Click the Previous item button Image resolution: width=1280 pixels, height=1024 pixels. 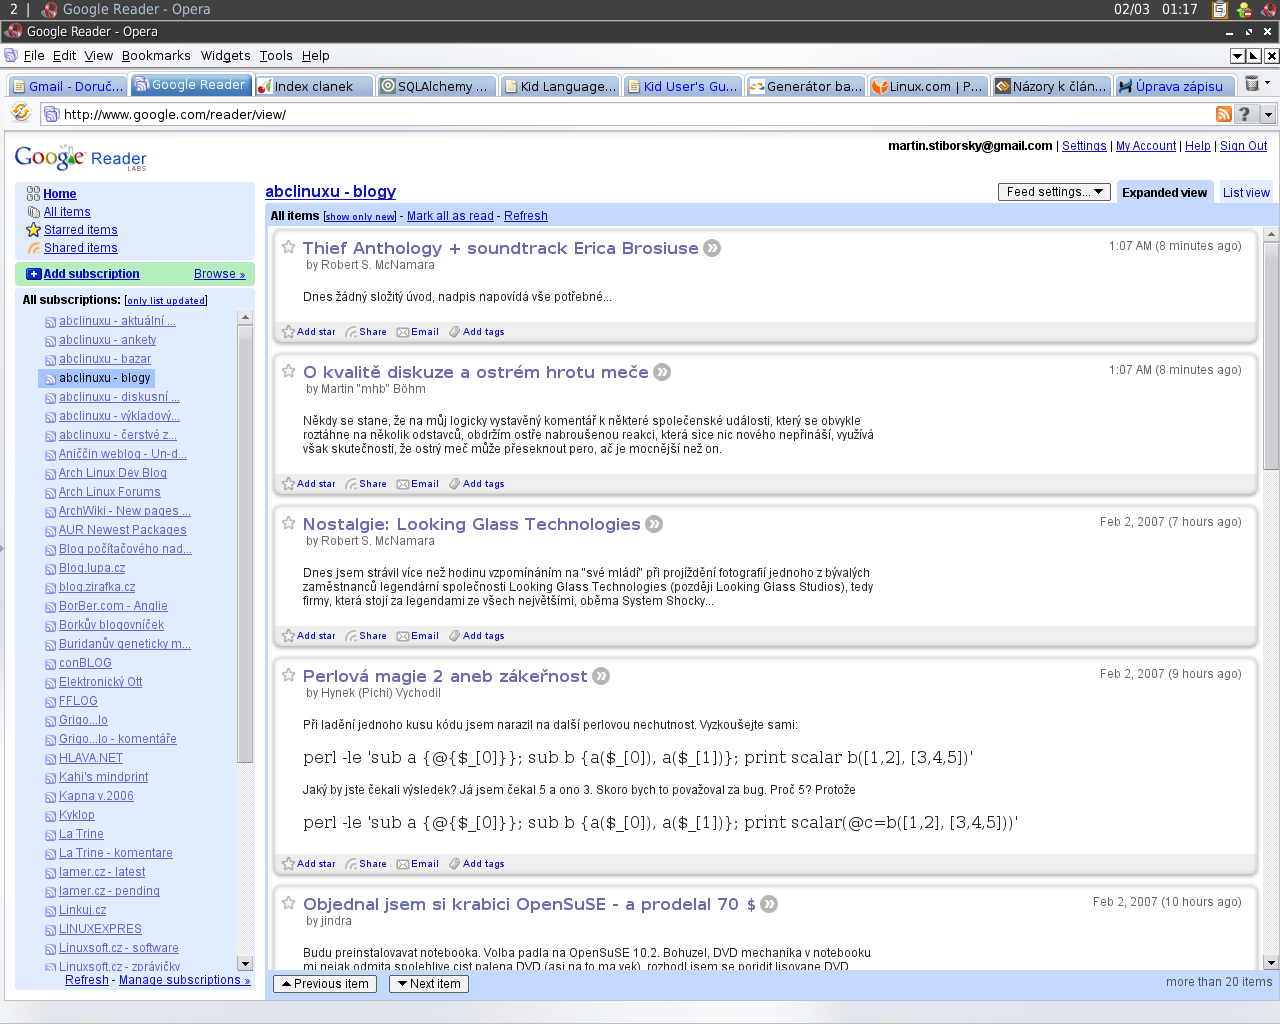pyautogui.click(x=325, y=984)
